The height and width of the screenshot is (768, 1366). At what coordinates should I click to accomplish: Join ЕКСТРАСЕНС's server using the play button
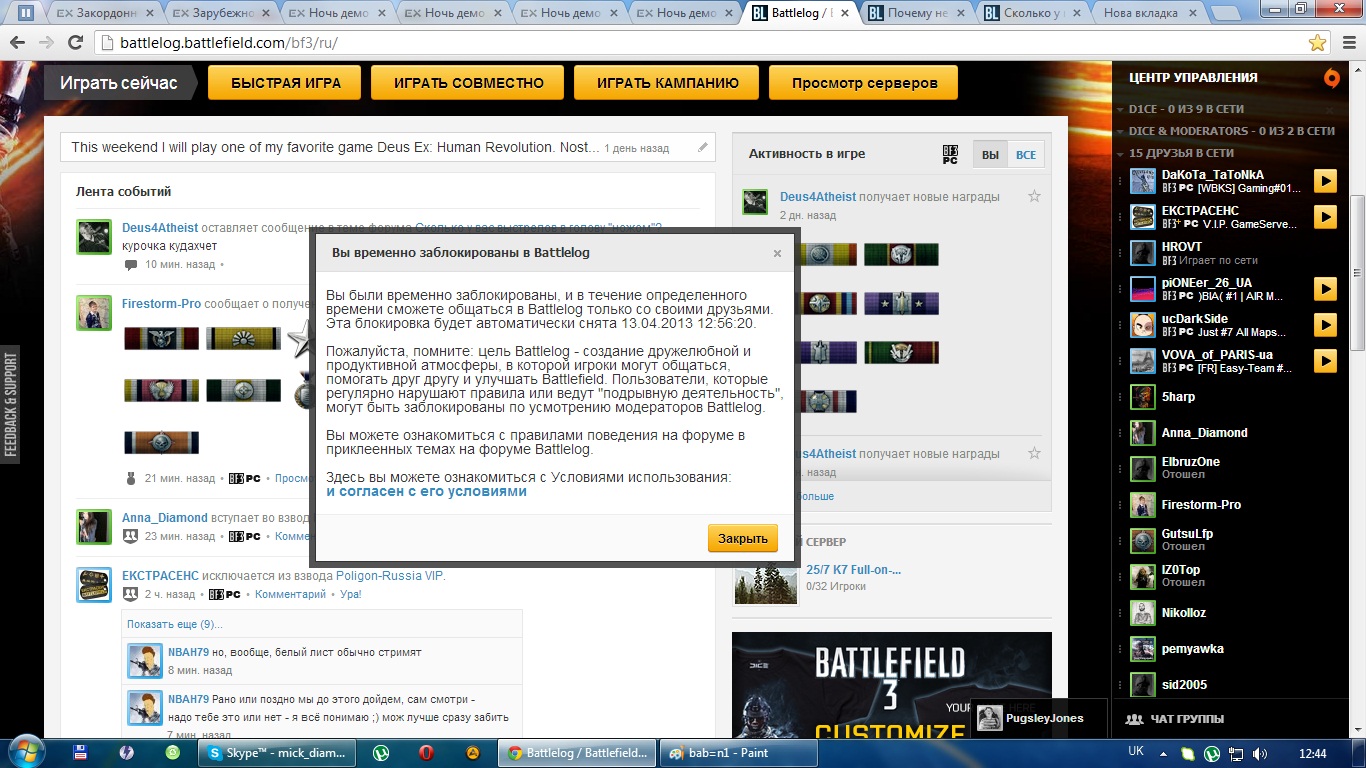[x=1325, y=217]
